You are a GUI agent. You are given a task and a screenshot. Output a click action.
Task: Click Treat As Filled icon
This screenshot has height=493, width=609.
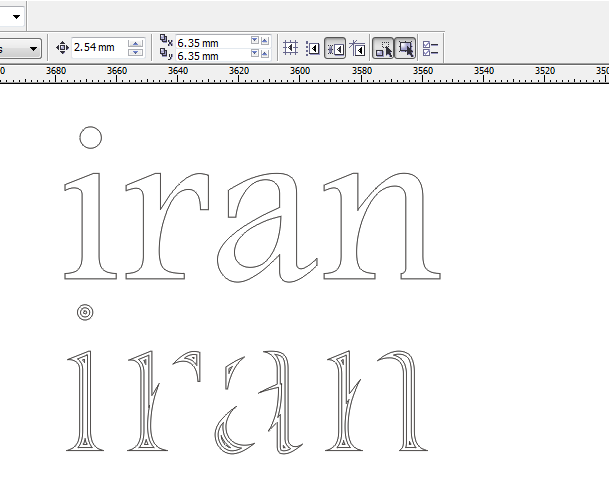(405, 47)
